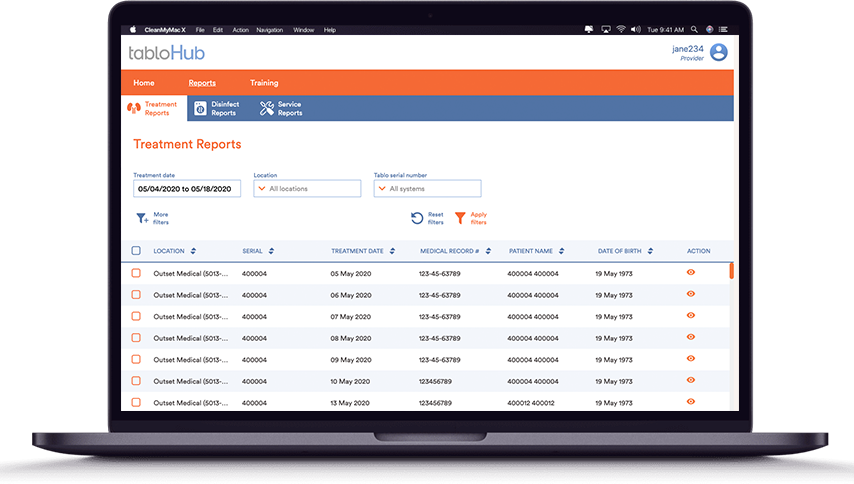854x484 pixels.
Task: Open the Notification Center list icon
Action: coord(723,29)
